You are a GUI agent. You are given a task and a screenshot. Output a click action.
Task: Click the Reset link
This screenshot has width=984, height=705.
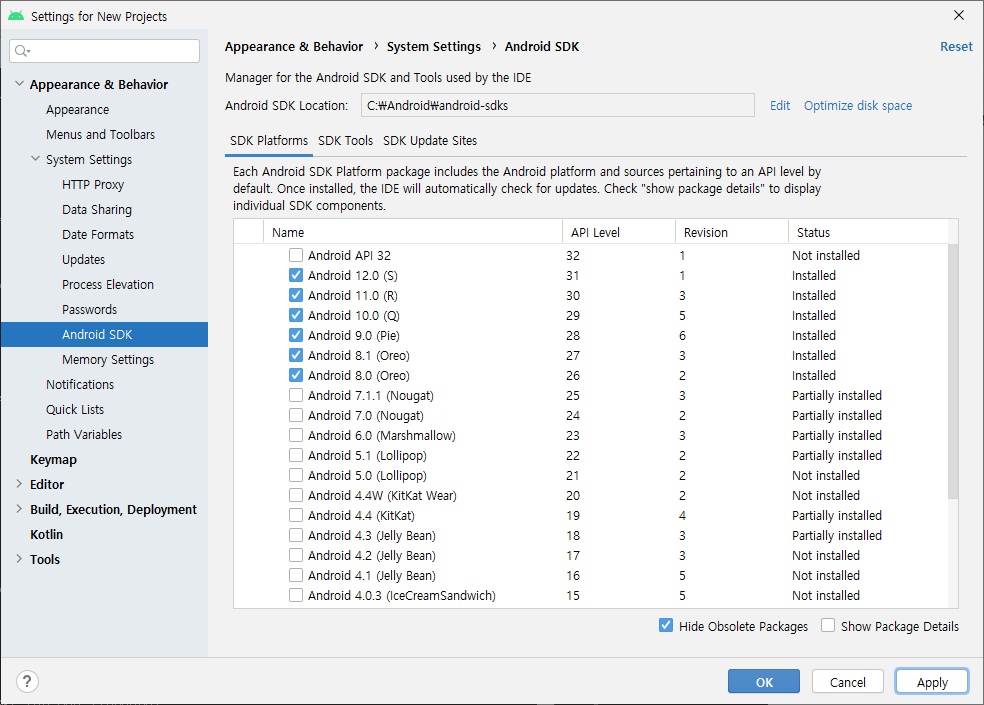[x=956, y=46]
